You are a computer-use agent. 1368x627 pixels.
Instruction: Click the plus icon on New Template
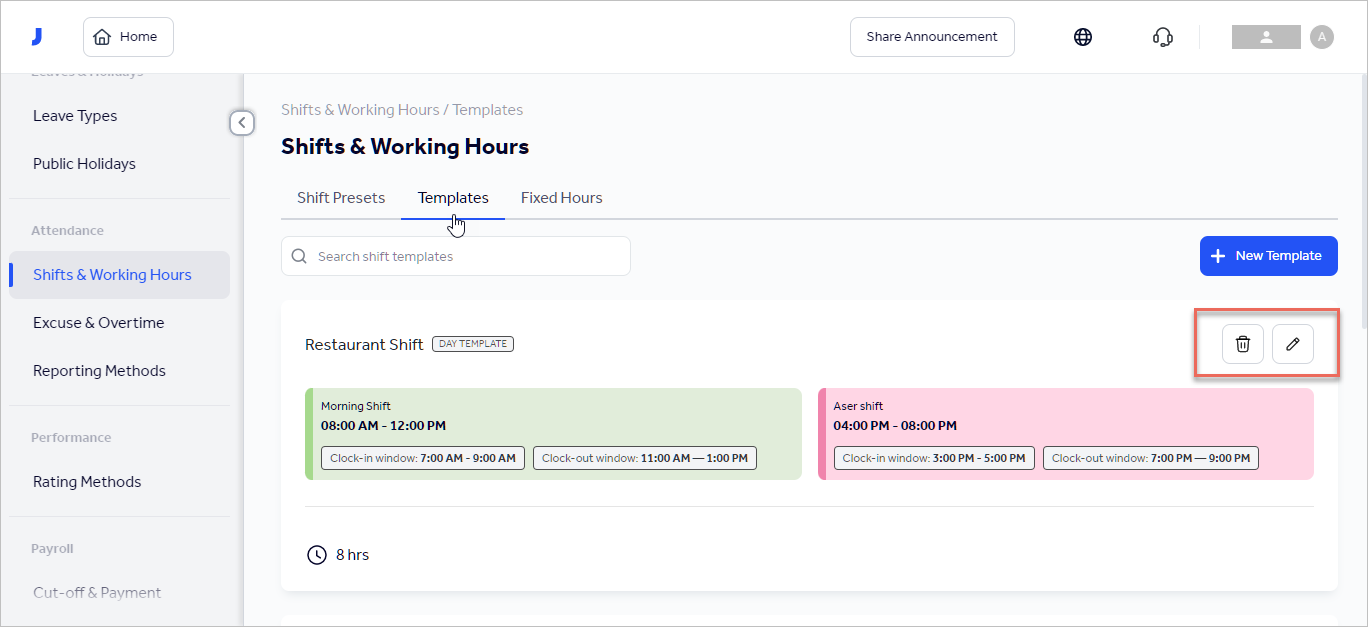click(1219, 255)
